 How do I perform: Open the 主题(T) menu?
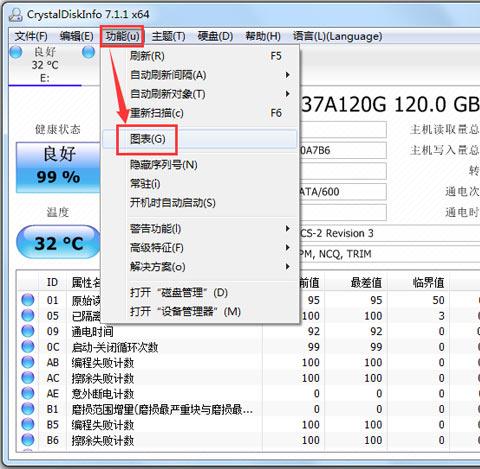(168, 36)
